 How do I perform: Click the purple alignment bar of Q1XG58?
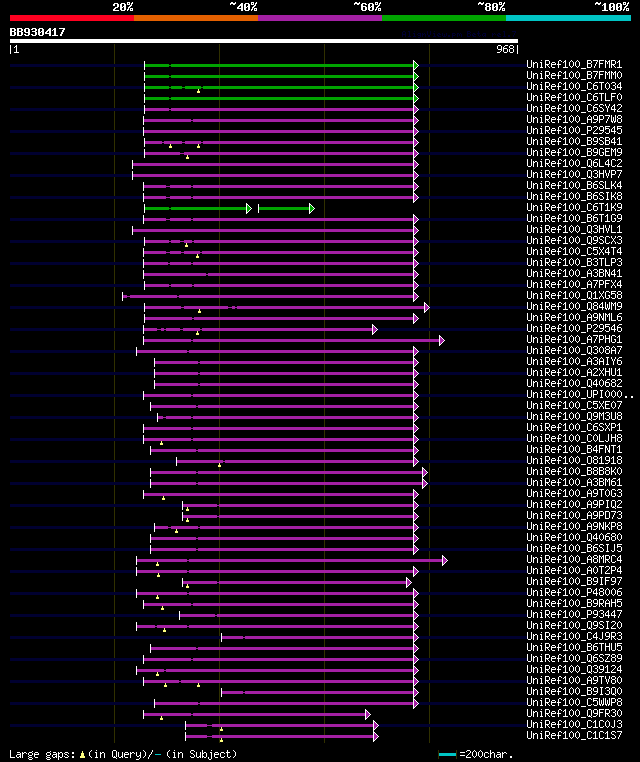(269, 296)
